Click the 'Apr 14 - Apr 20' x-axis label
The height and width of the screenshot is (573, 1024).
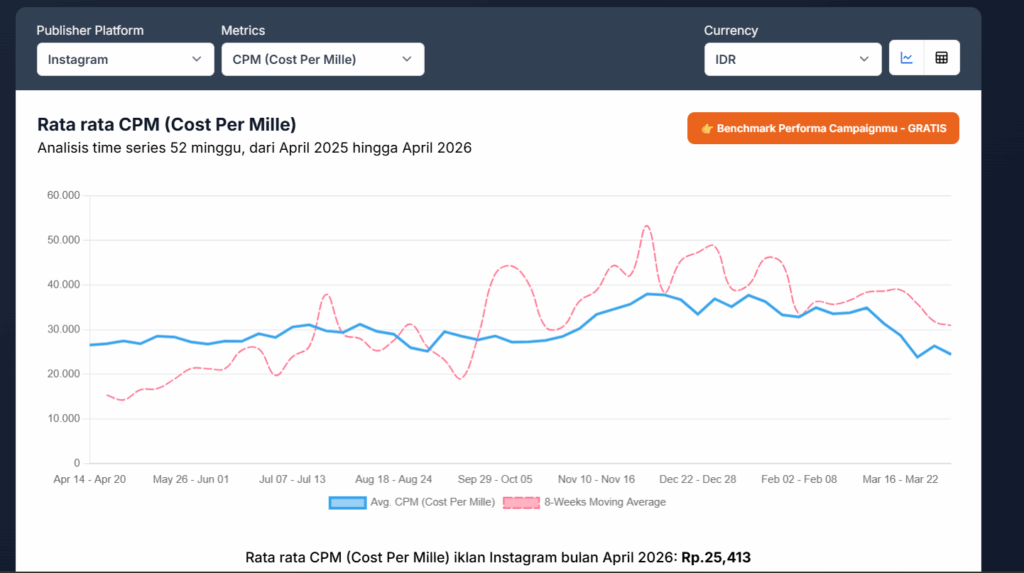point(89,479)
